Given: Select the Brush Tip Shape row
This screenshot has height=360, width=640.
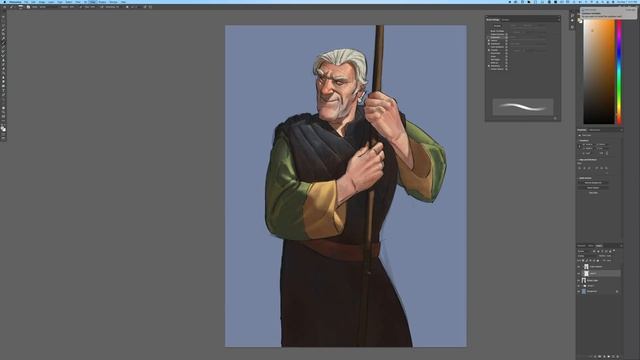Looking at the screenshot, I should 498,31.
